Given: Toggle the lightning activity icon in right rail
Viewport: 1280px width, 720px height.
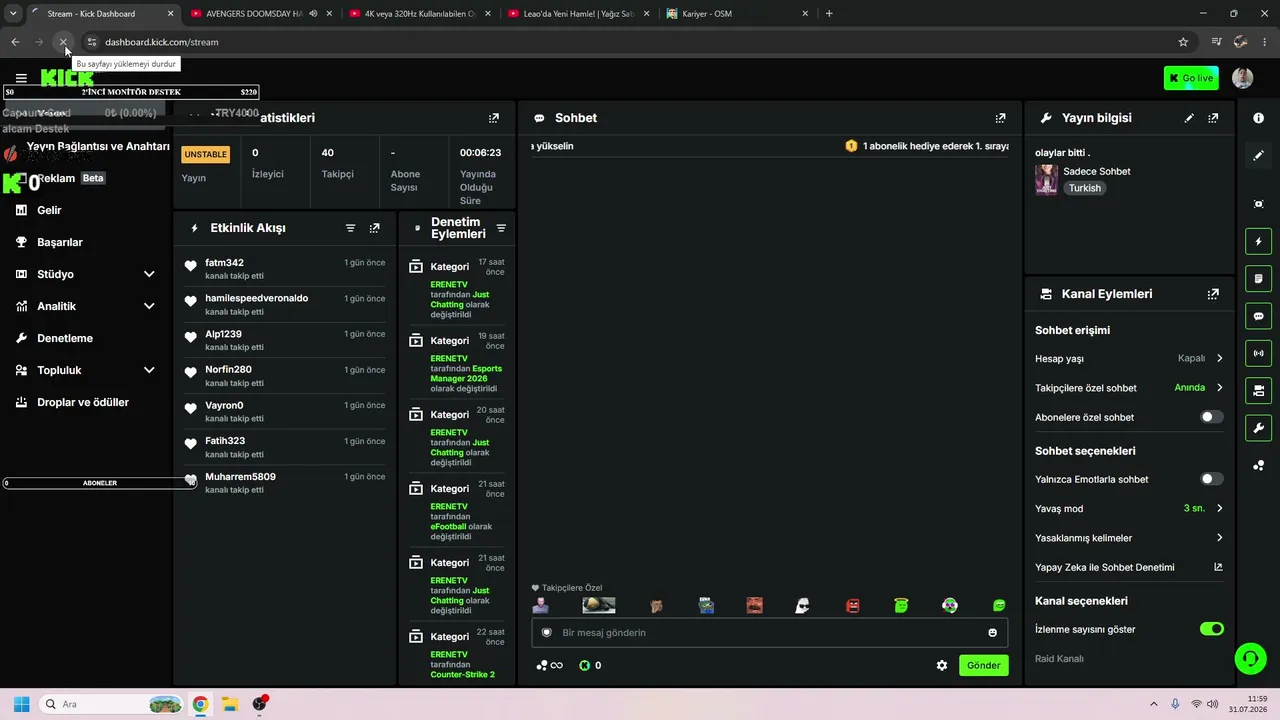Looking at the screenshot, I should 1258,241.
